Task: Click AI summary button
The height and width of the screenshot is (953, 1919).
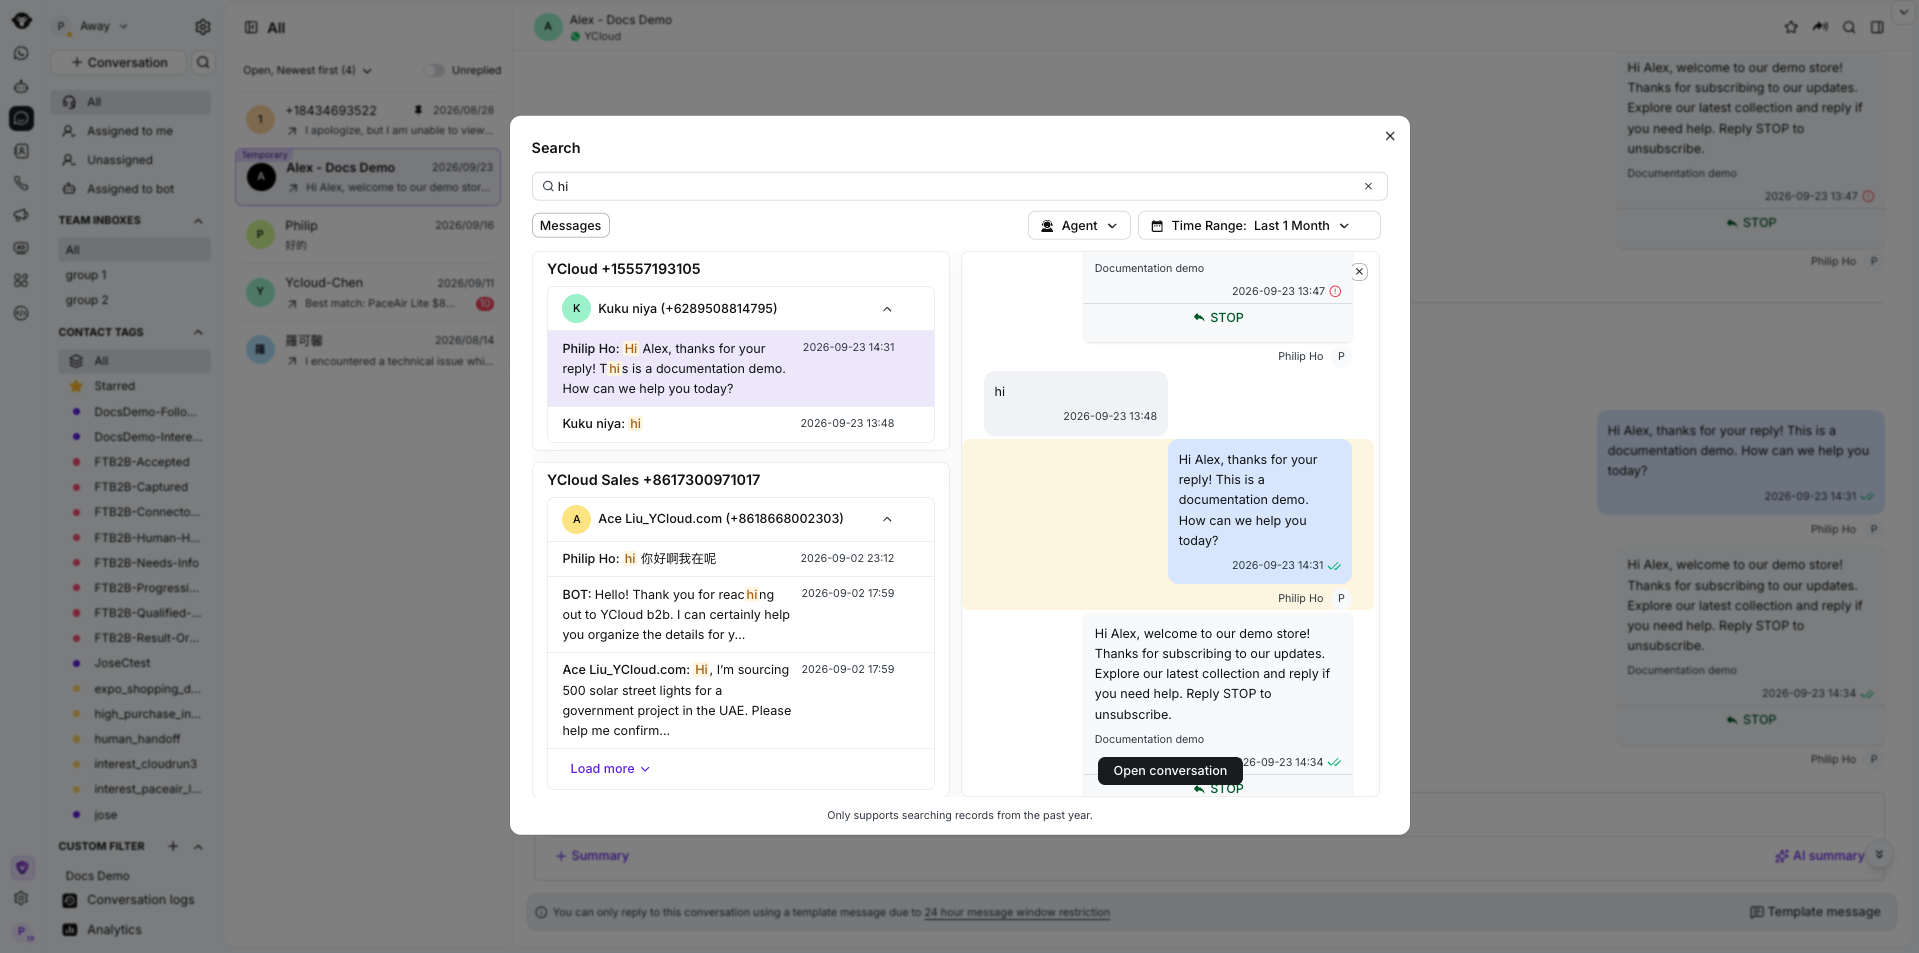Action: tap(1819, 856)
